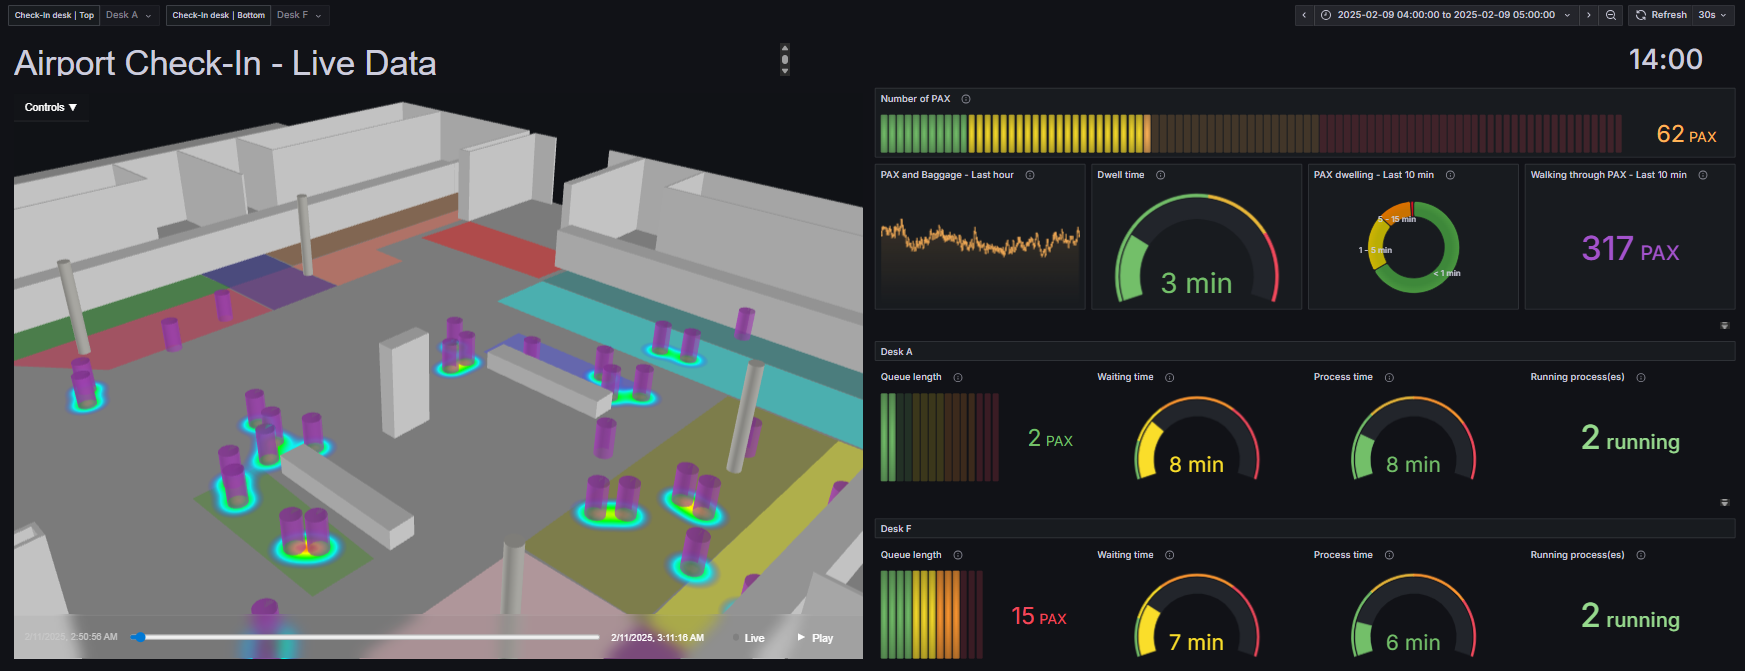Click the timeline slider handle
Viewport: 1745px width, 671px height.
[140, 637]
